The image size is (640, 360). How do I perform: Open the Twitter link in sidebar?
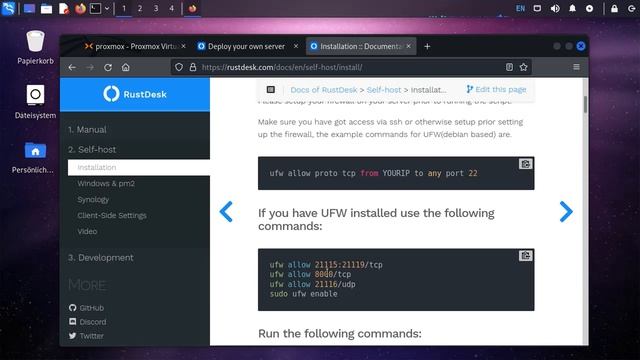[x=86, y=336]
